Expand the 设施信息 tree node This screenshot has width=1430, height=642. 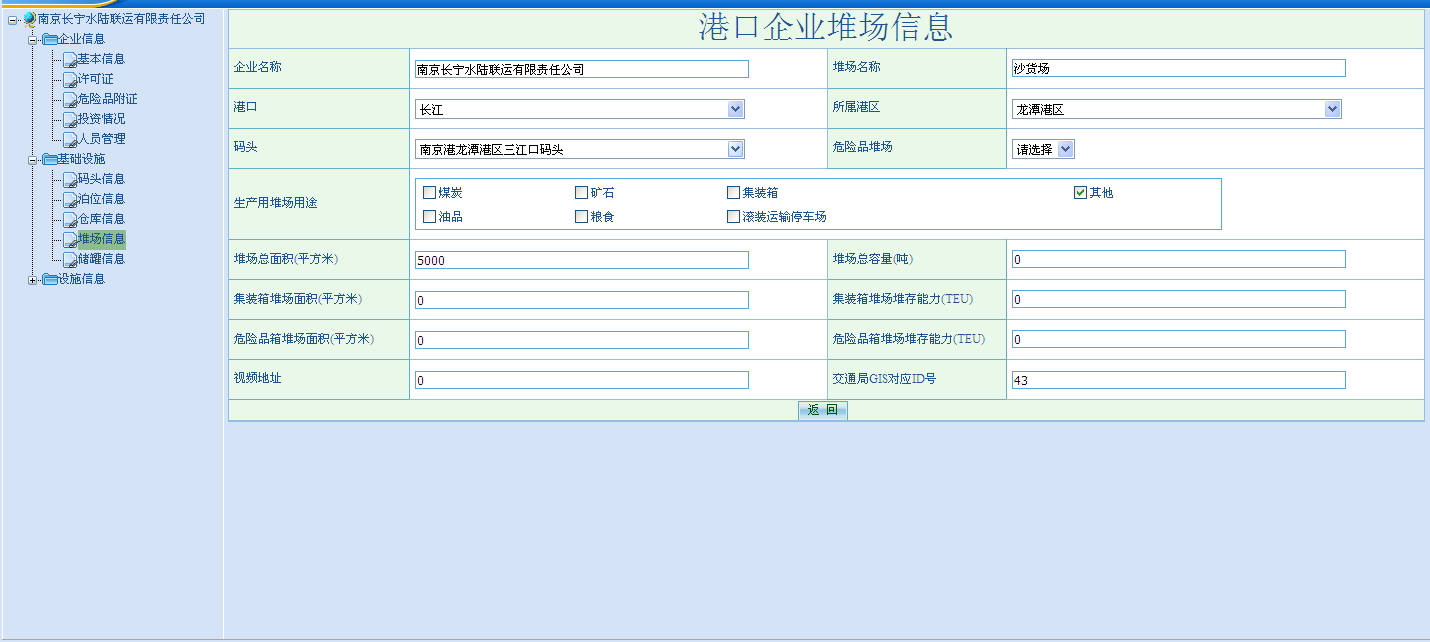(33, 280)
